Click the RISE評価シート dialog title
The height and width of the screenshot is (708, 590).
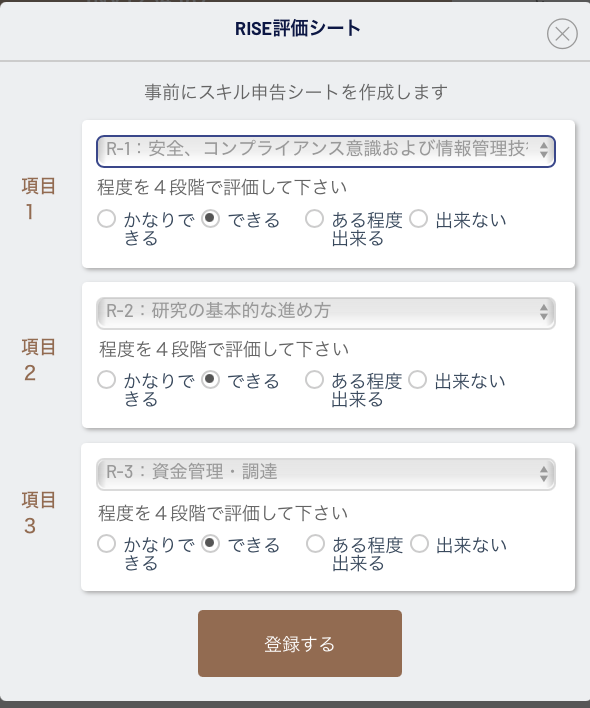[x=298, y=28]
